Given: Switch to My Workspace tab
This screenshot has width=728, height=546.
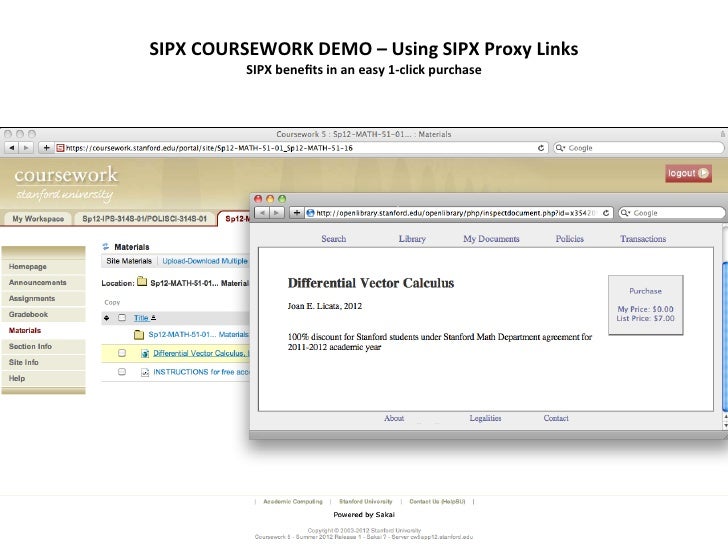Looking at the screenshot, I should click(x=38, y=219).
